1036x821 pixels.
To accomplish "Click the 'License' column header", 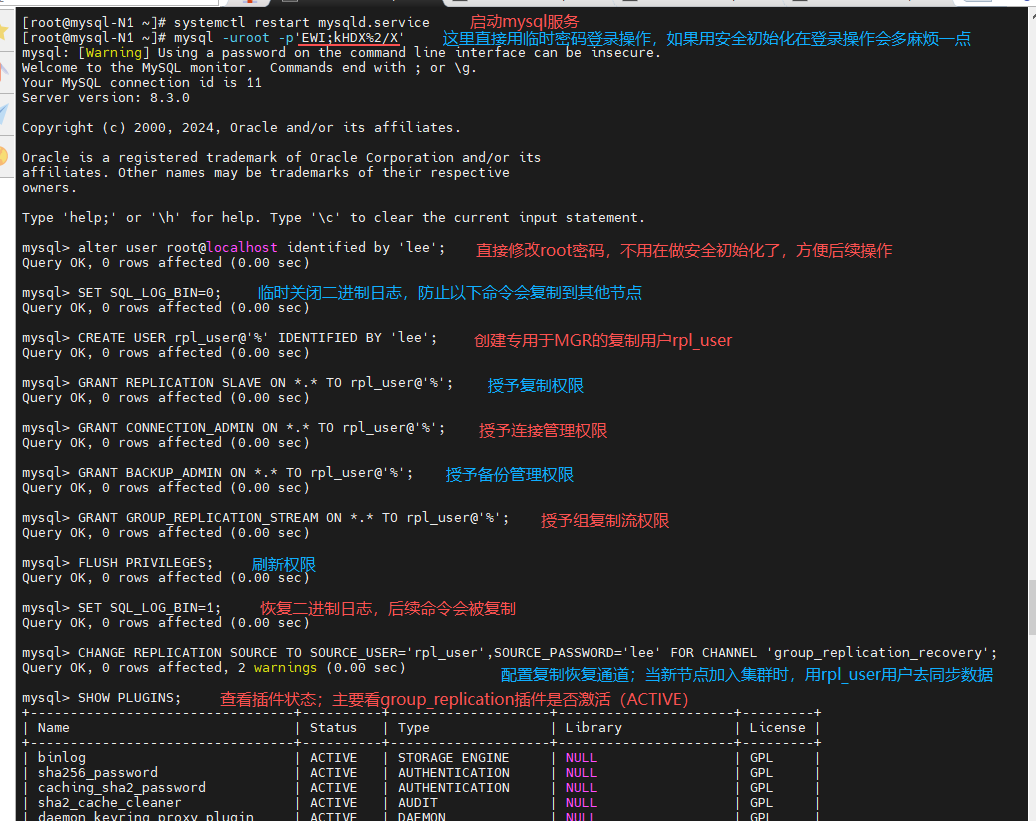I will (778, 728).
